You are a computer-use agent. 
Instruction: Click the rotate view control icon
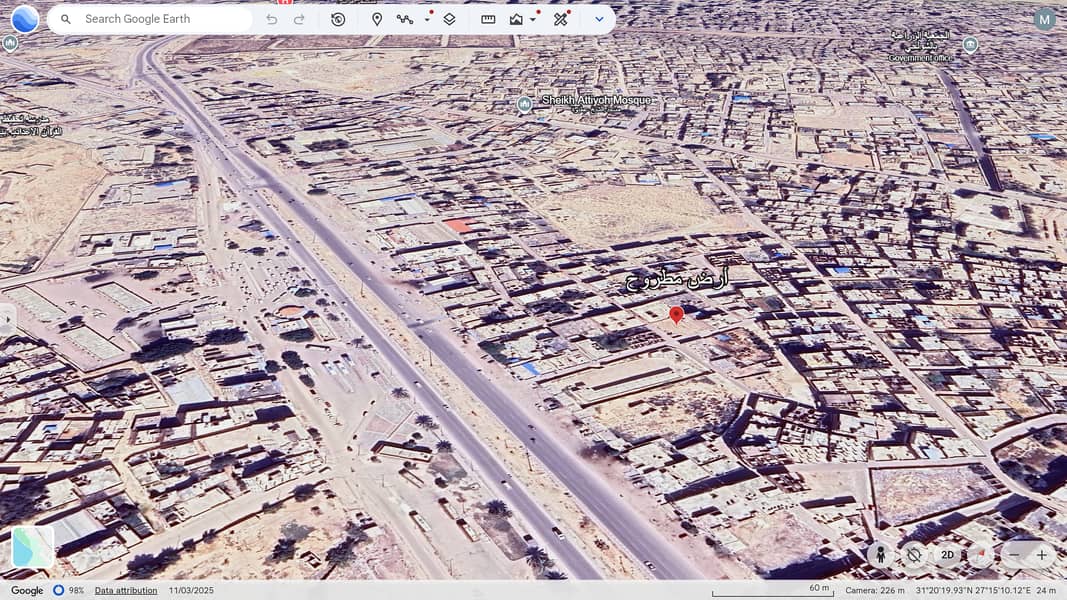click(914, 555)
